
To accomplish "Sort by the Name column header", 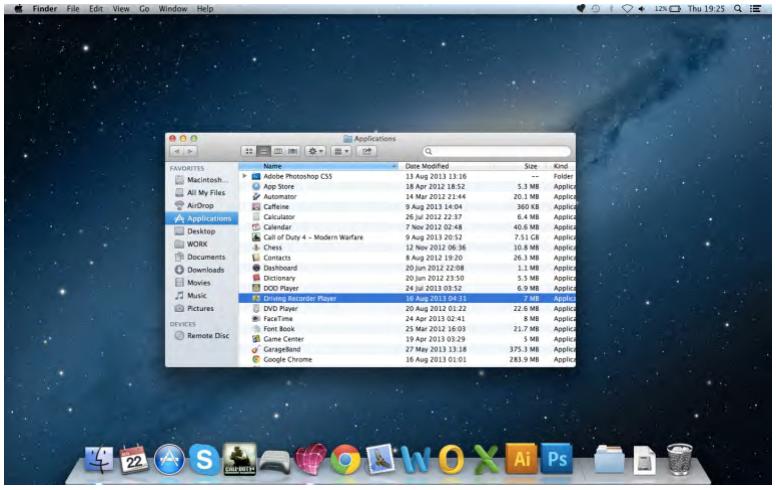I will [319, 166].
